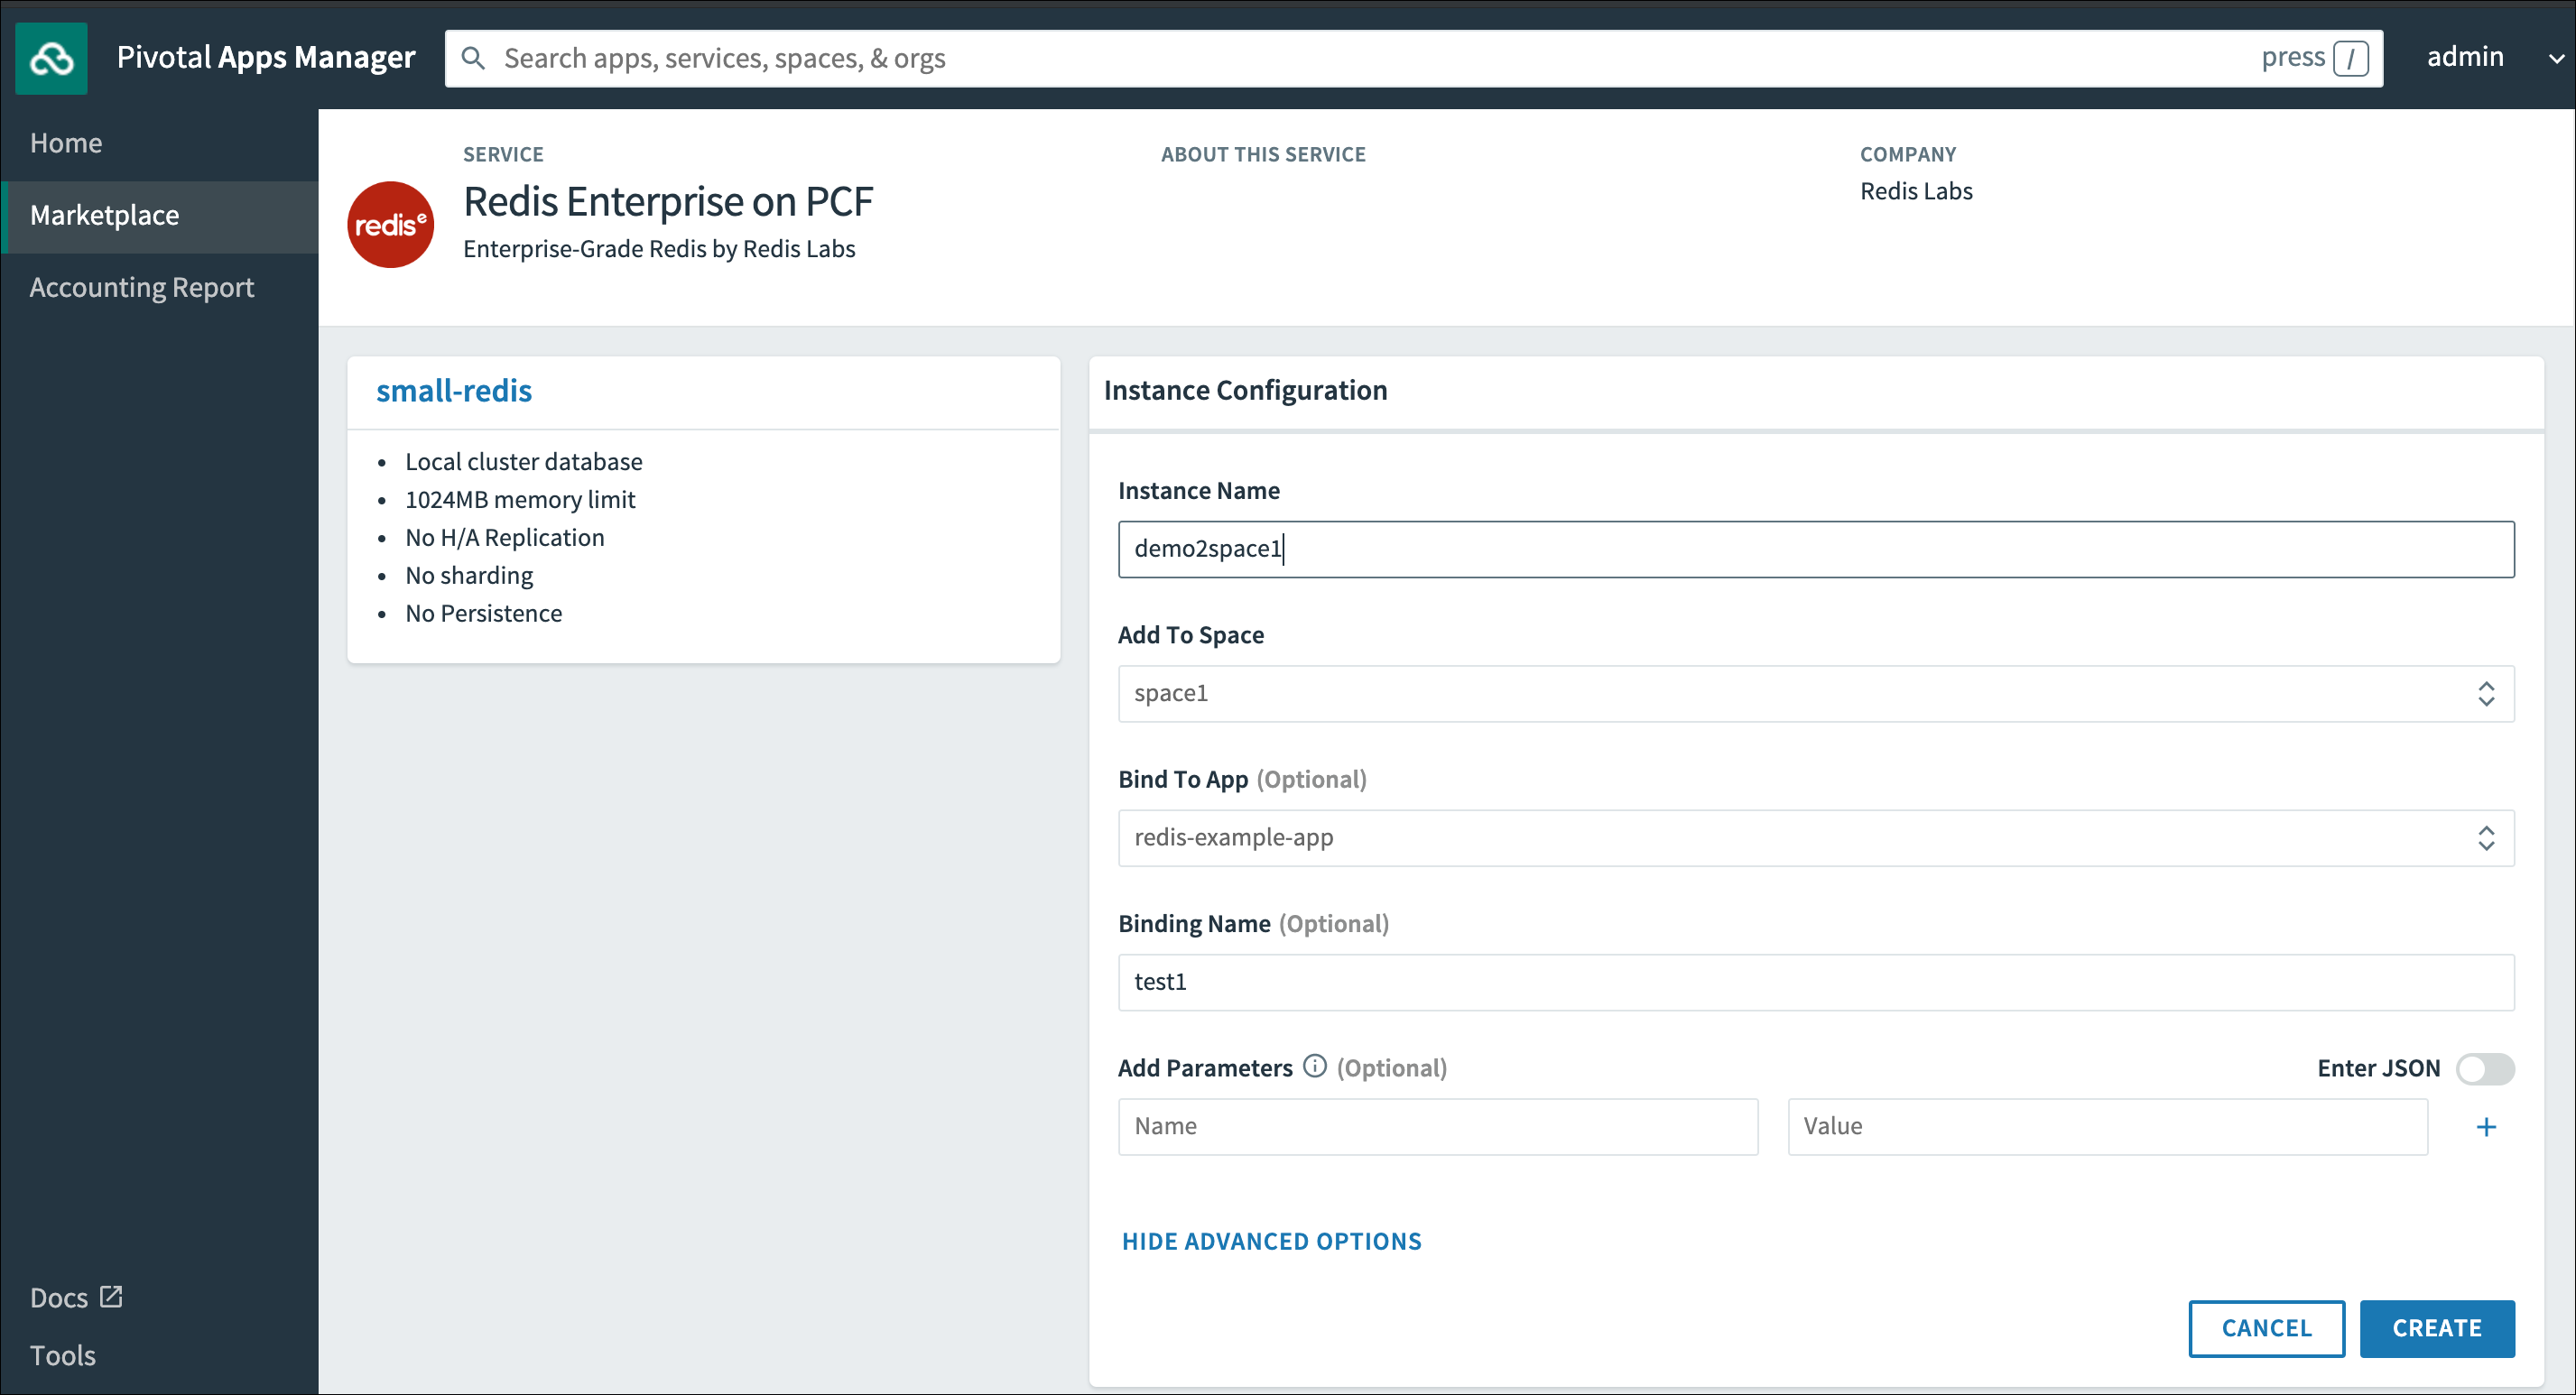Open Accounting Report in sidebar
The image size is (2576, 1395).
coord(142,287)
